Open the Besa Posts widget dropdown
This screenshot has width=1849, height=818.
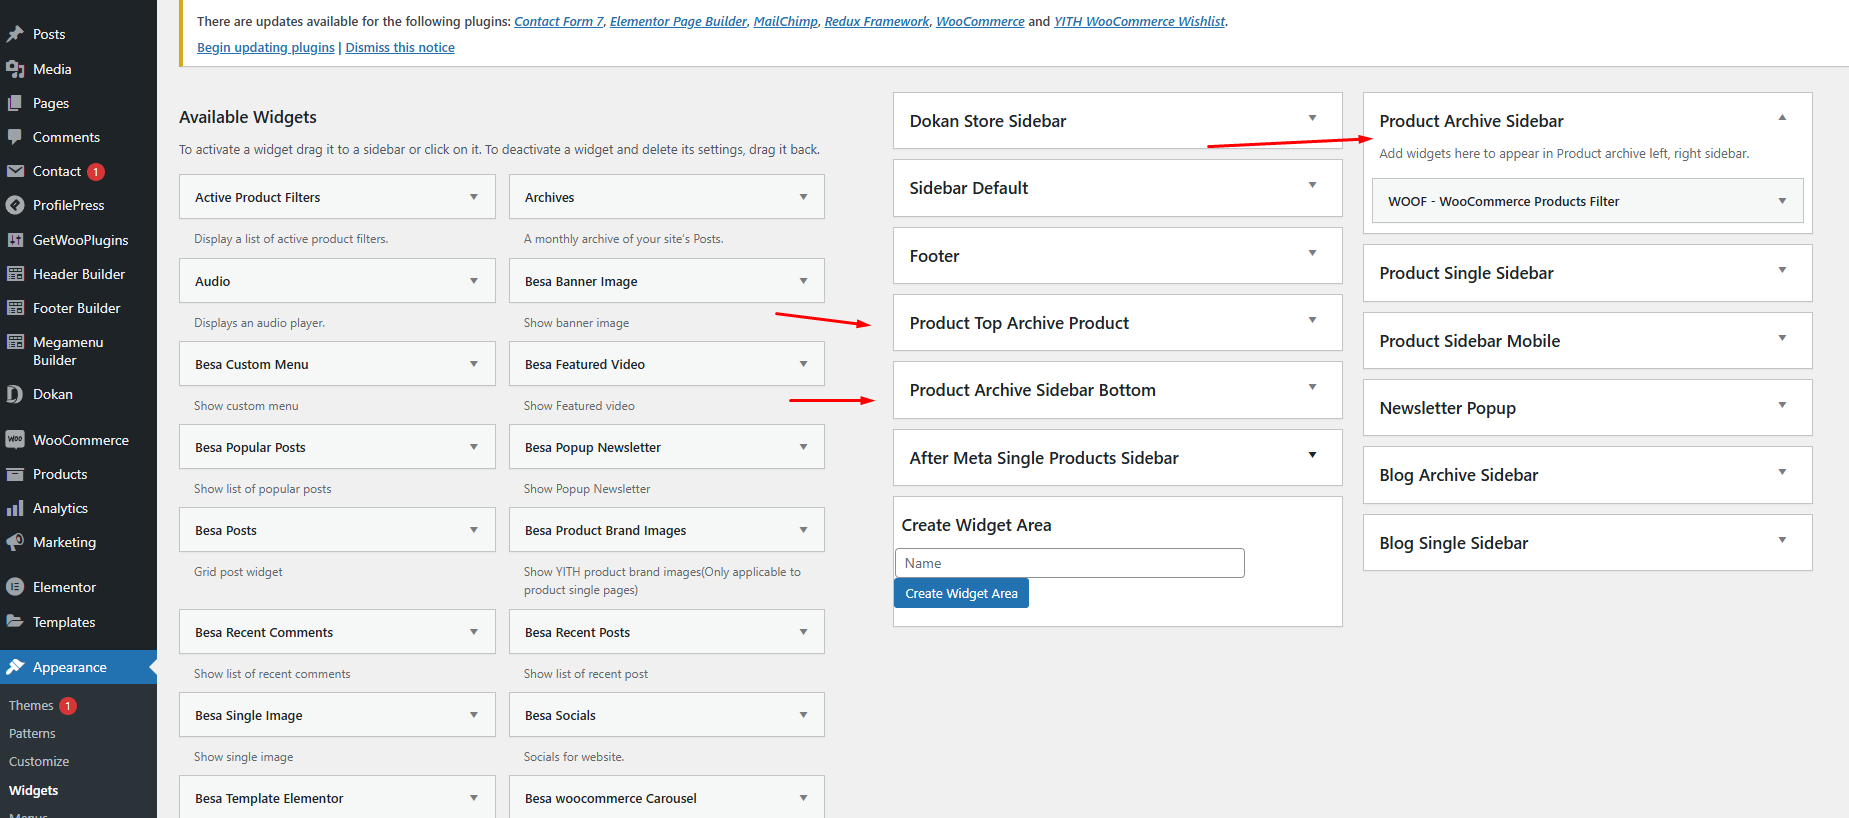tap(474, 530)
